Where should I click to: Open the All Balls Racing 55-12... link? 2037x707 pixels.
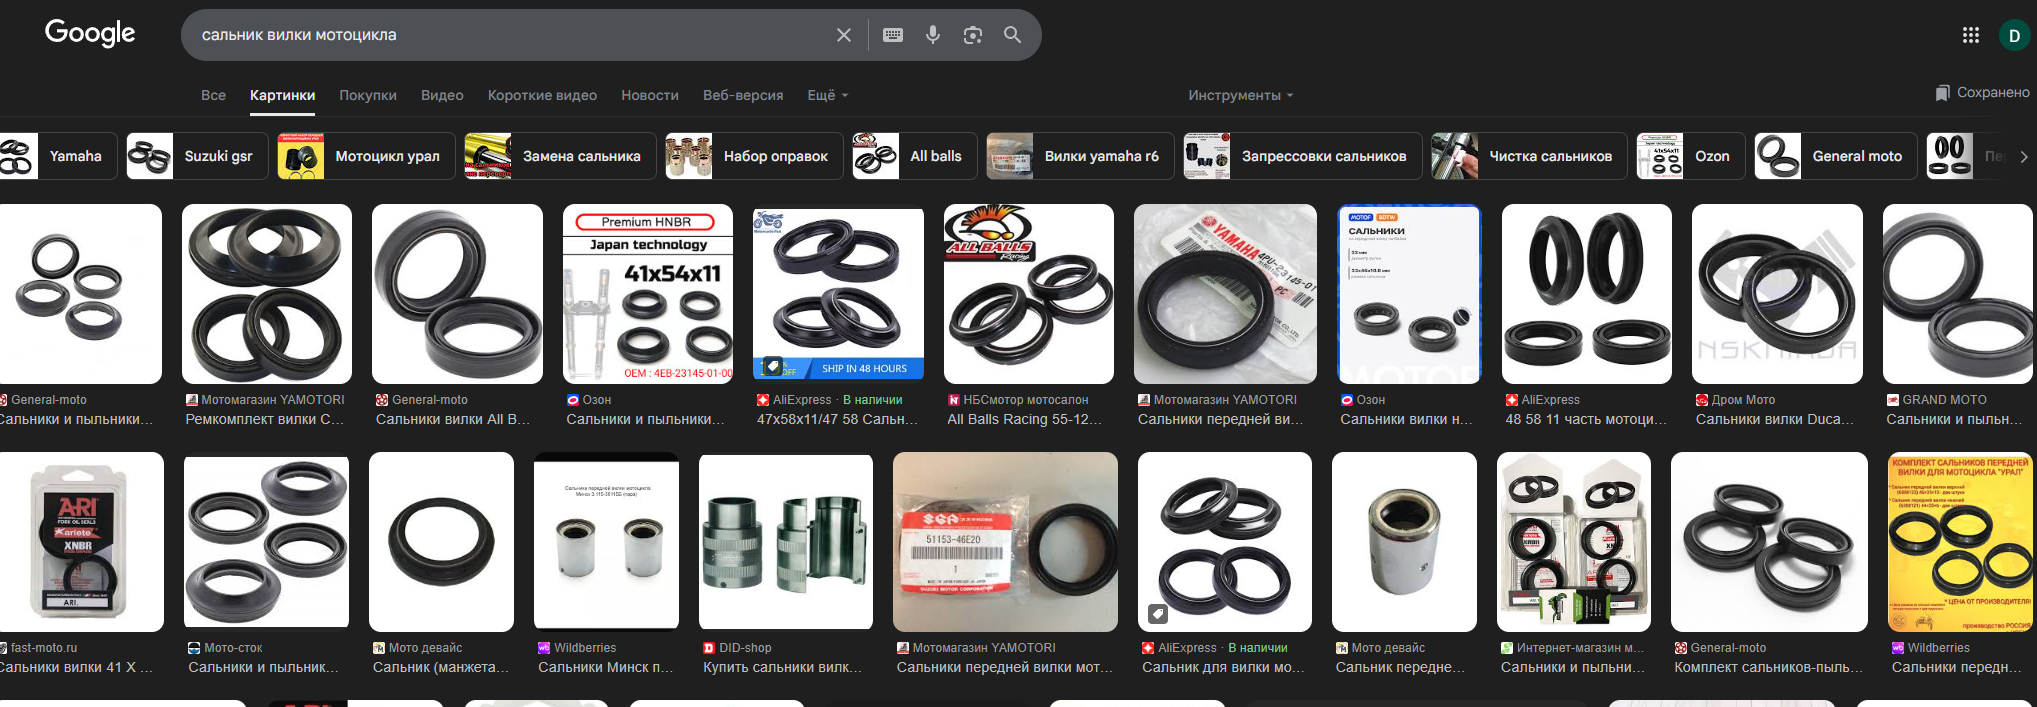(1024, 419)
